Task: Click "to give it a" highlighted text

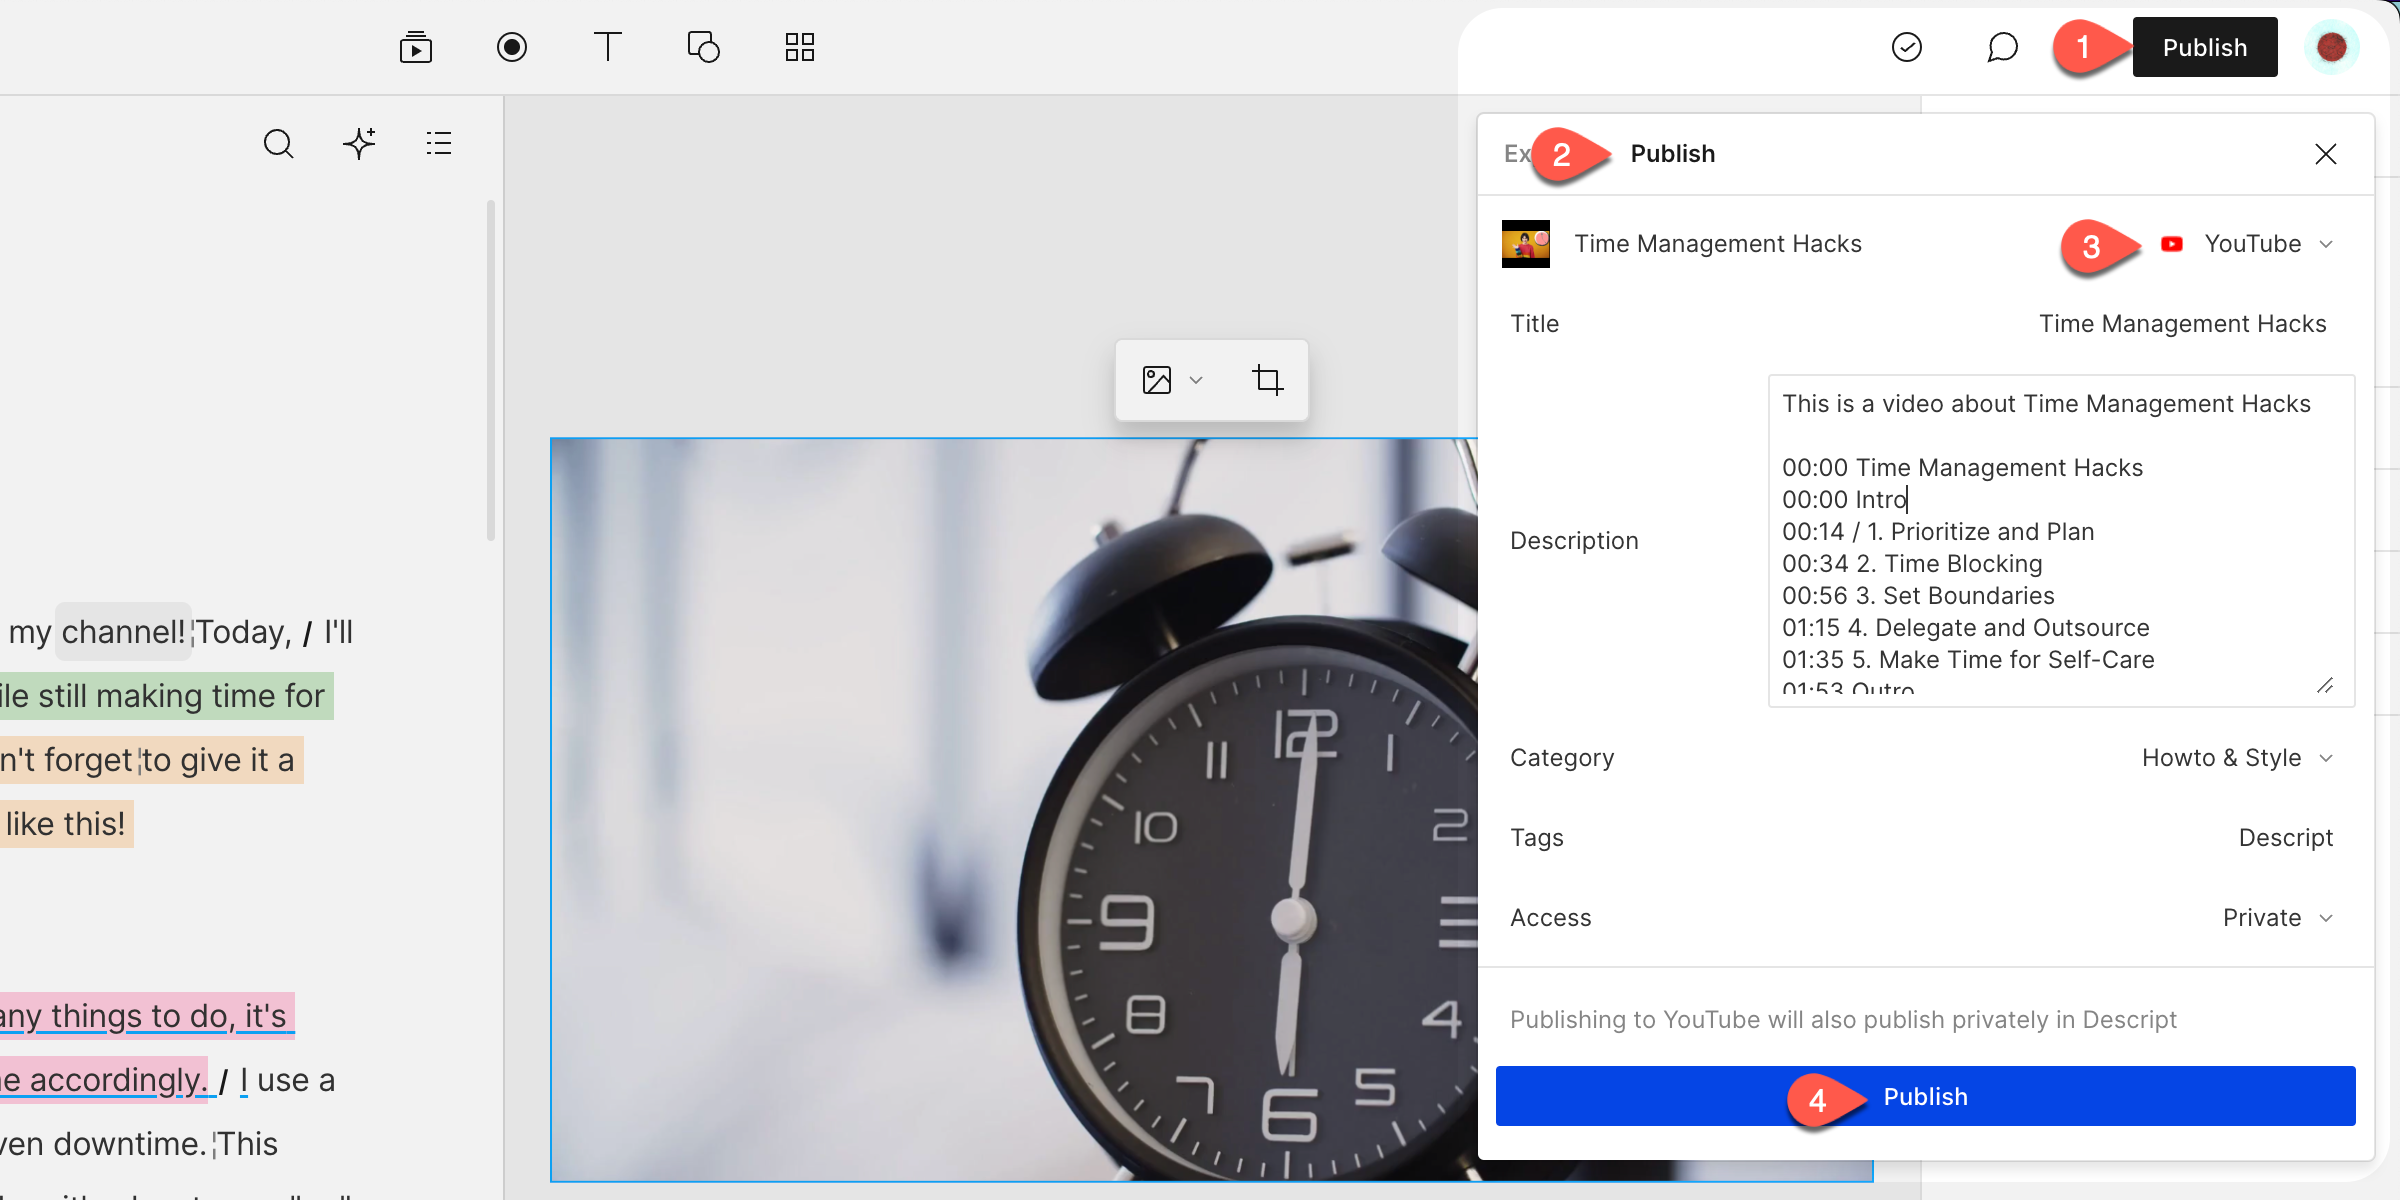Action: (218, 760)
